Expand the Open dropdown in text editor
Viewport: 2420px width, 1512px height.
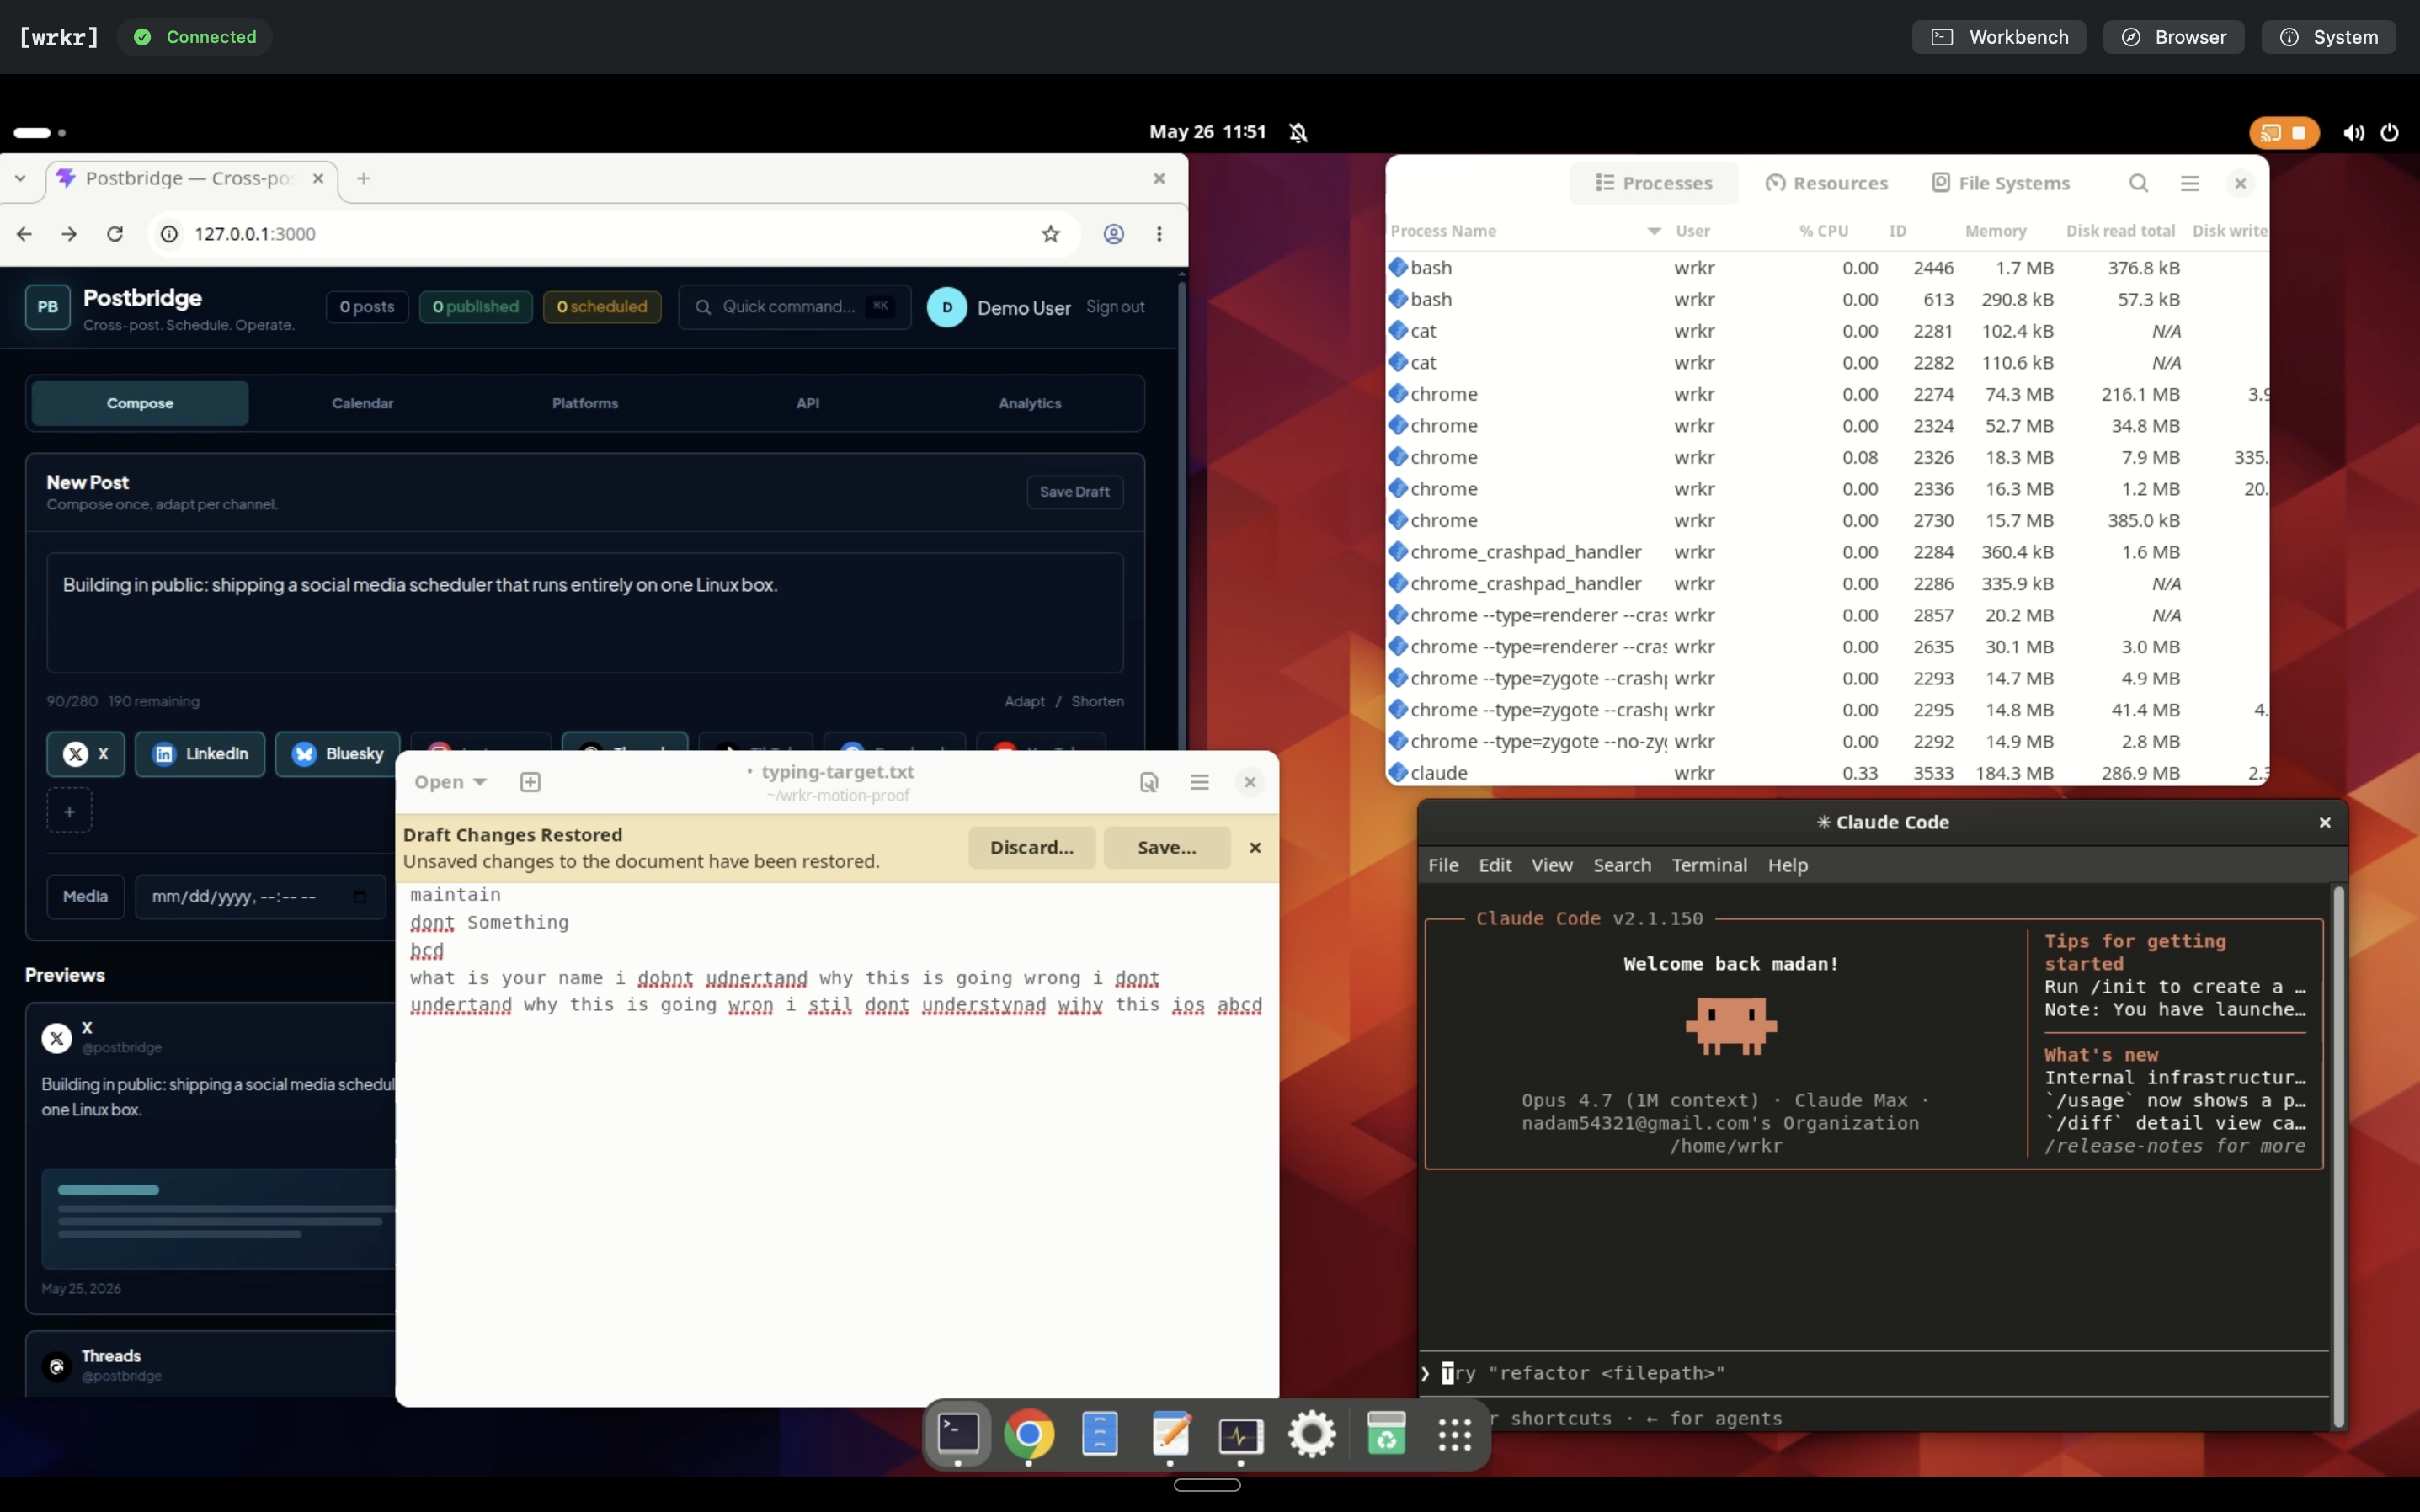click(450, 782)
